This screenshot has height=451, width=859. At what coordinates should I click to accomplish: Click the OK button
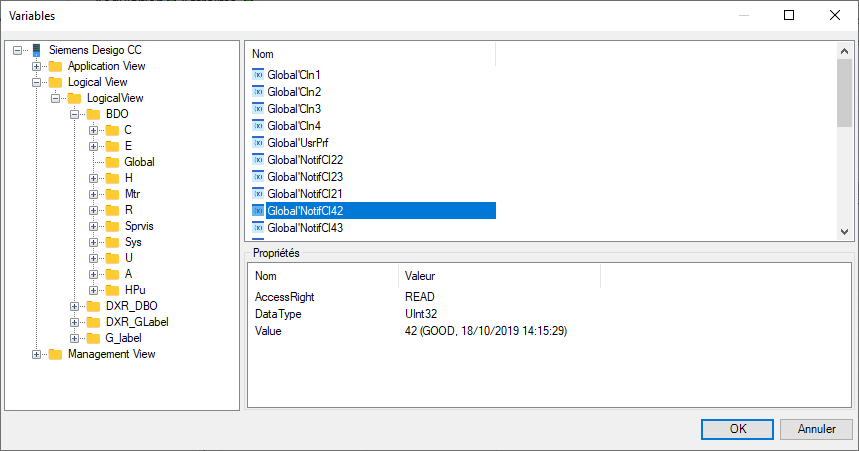point(738,429)
